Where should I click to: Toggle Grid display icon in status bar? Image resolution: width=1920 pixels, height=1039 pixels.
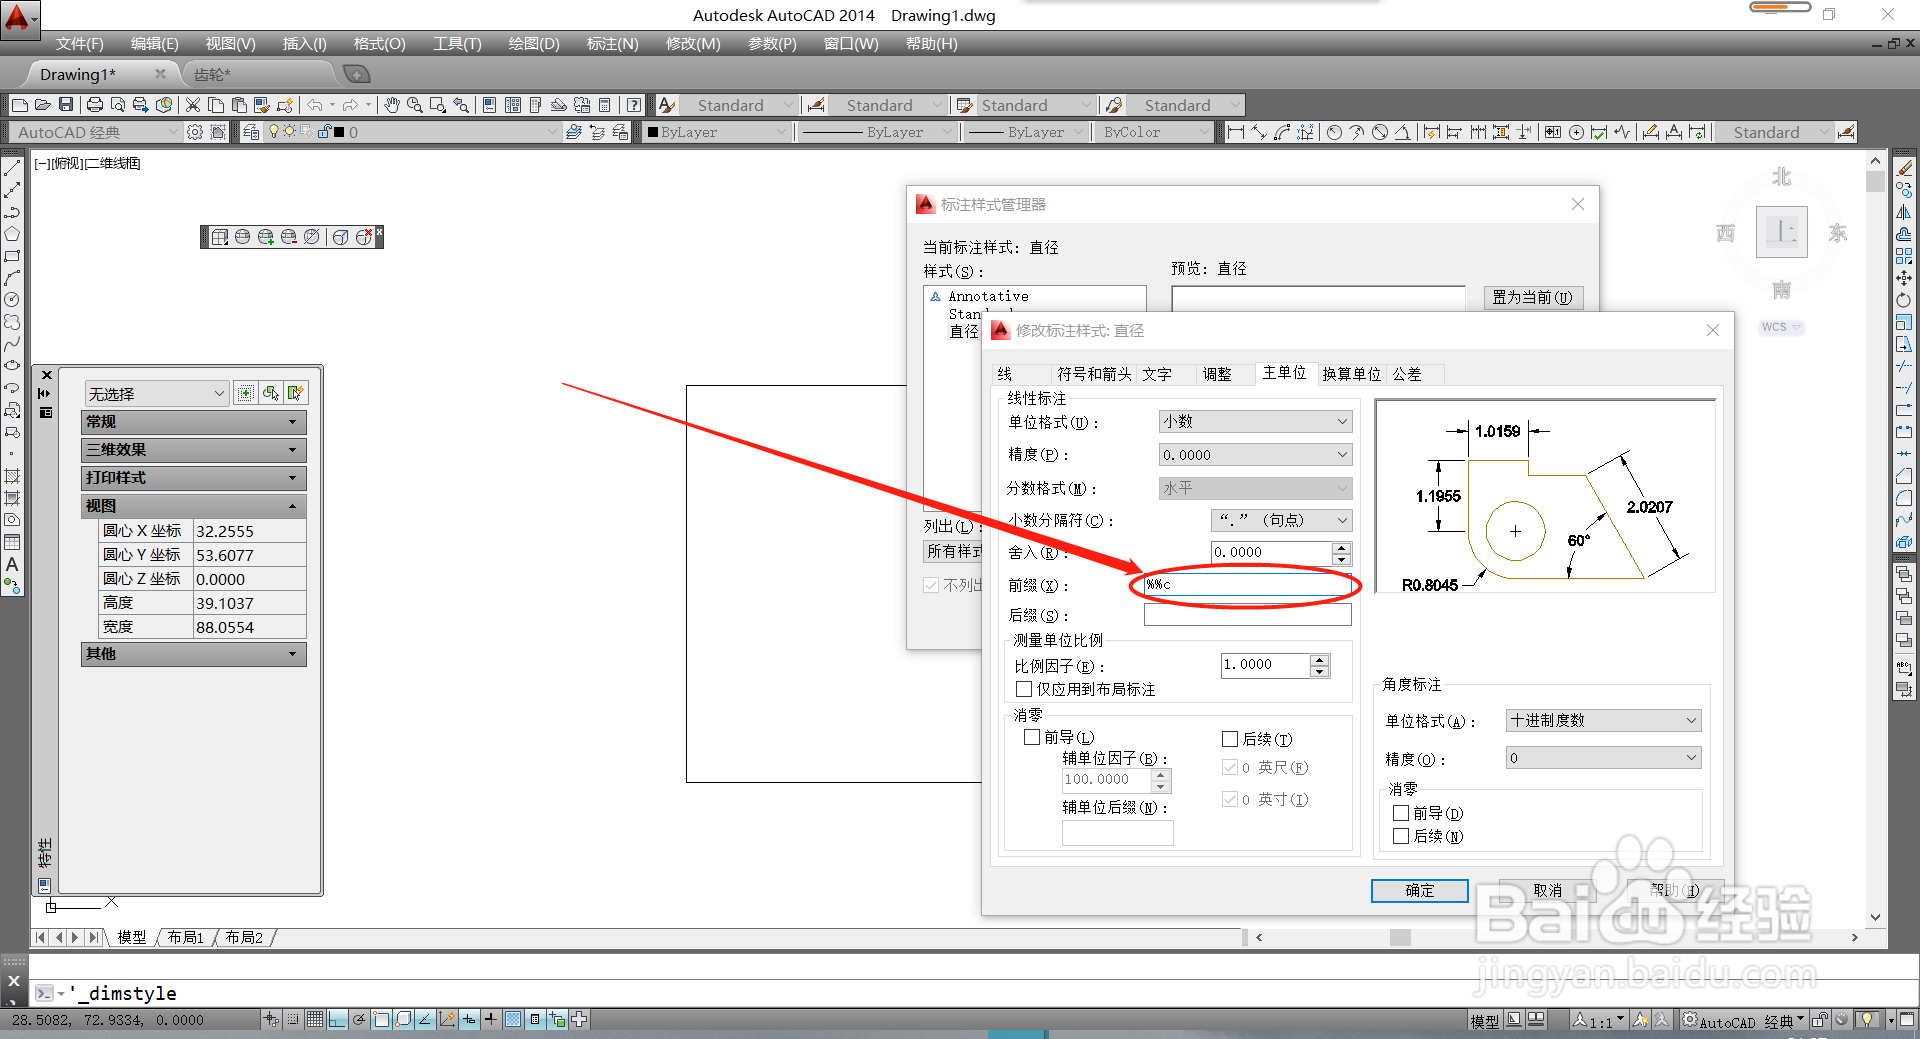point(315,1019)
